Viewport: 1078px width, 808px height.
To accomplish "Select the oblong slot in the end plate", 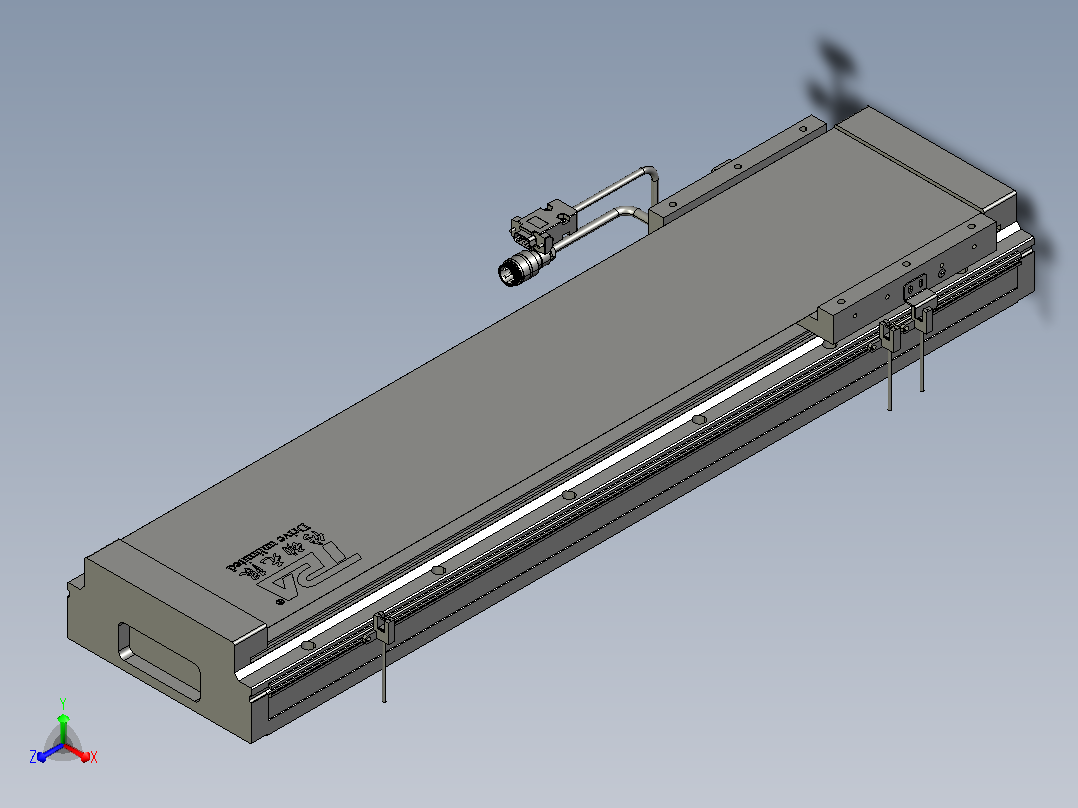I will [159, 662].
